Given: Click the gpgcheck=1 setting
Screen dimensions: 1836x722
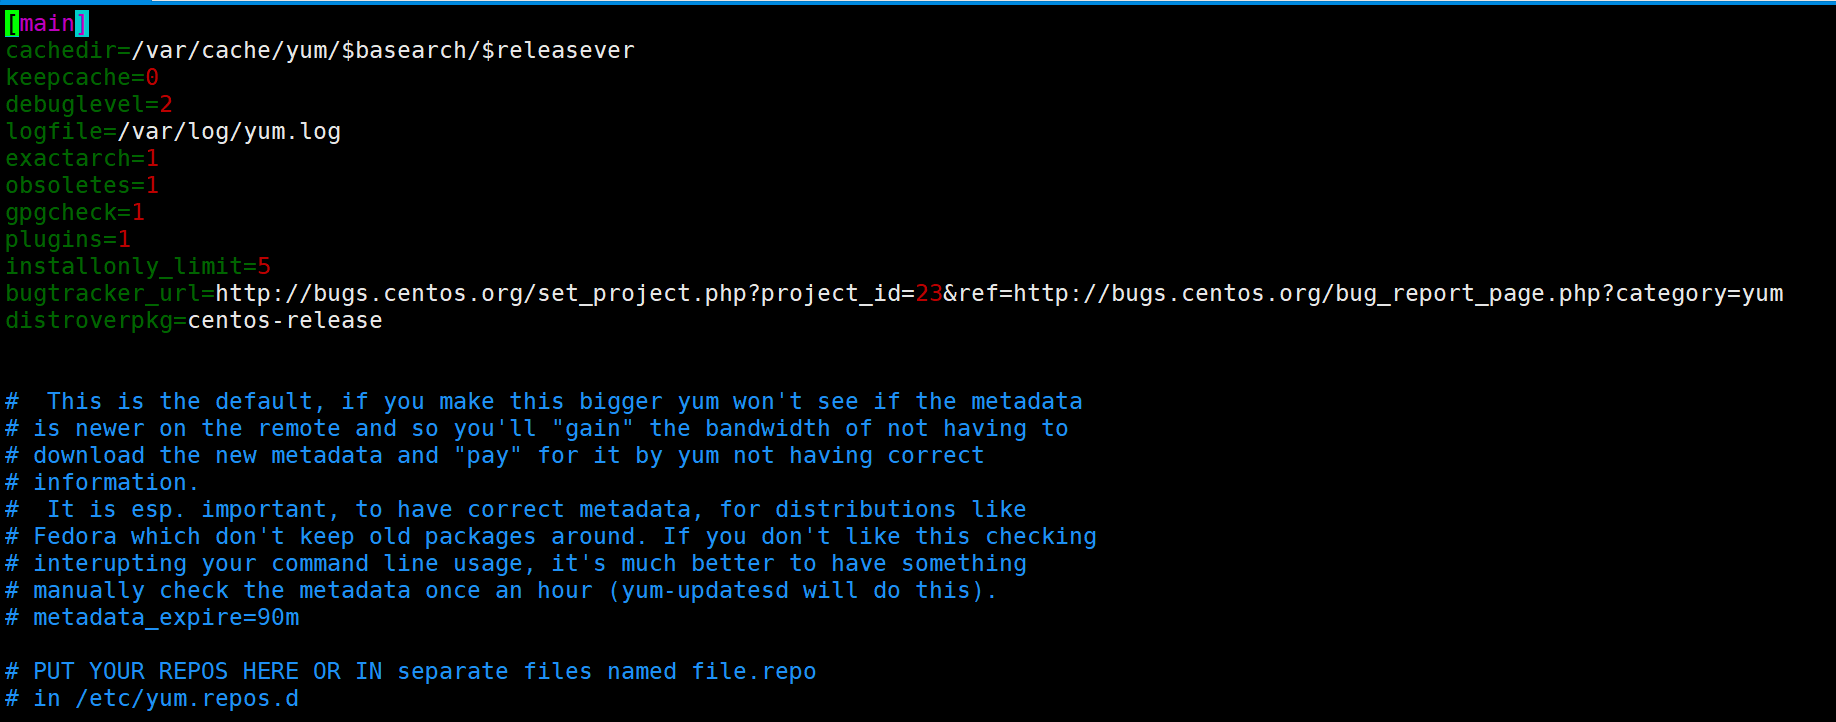Looking at the screenshot, I should (75, 212).
